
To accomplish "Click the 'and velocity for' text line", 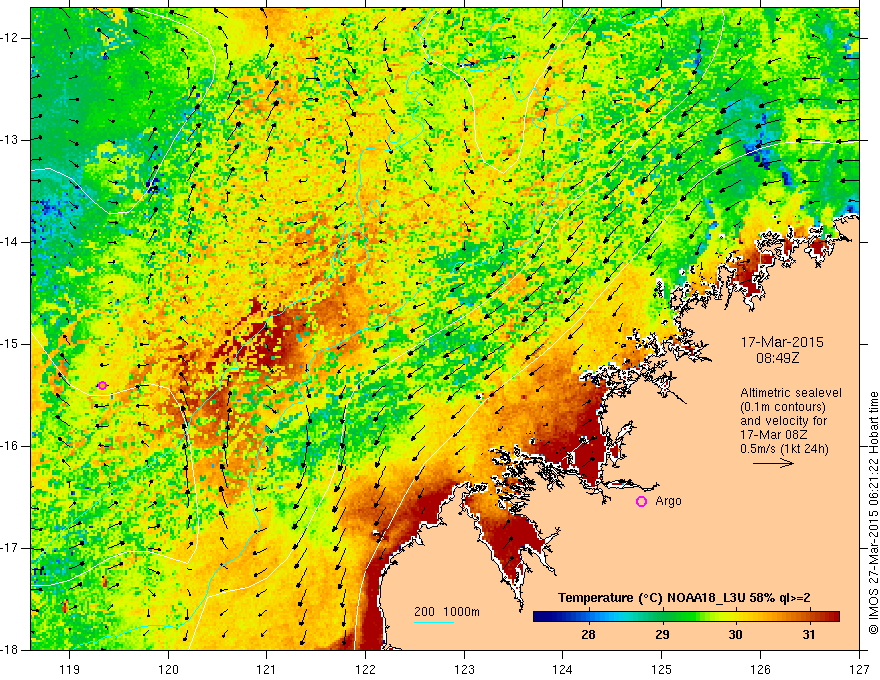I will 783,421.
